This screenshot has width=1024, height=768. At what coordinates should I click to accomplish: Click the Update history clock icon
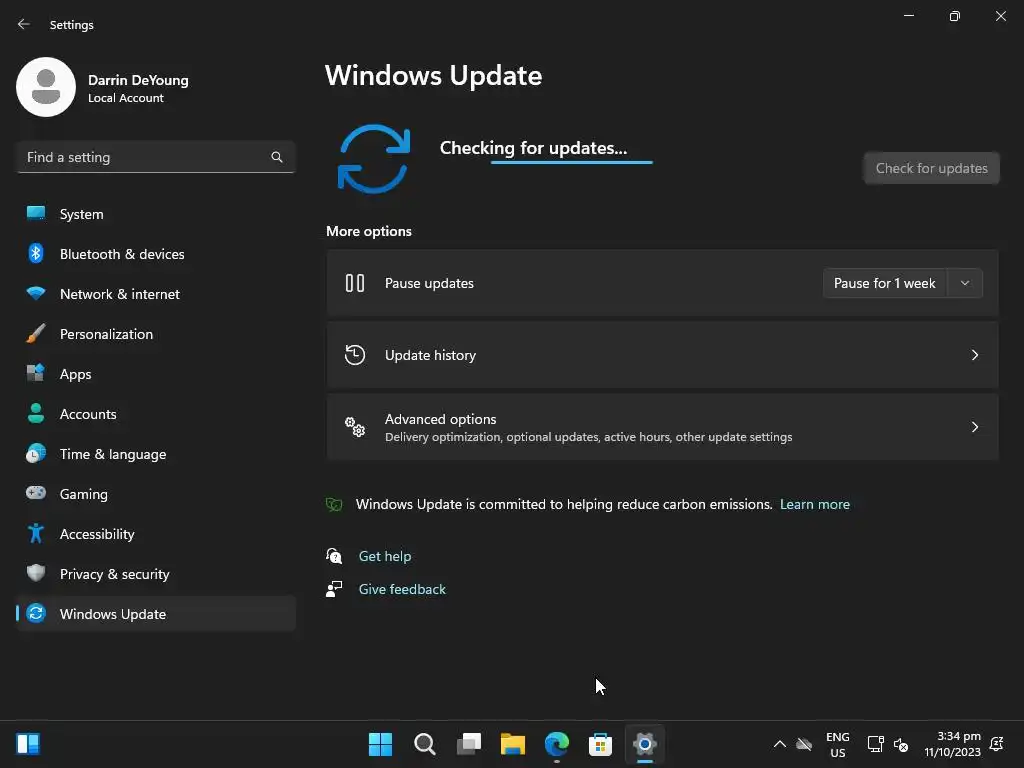coord(355,355)
